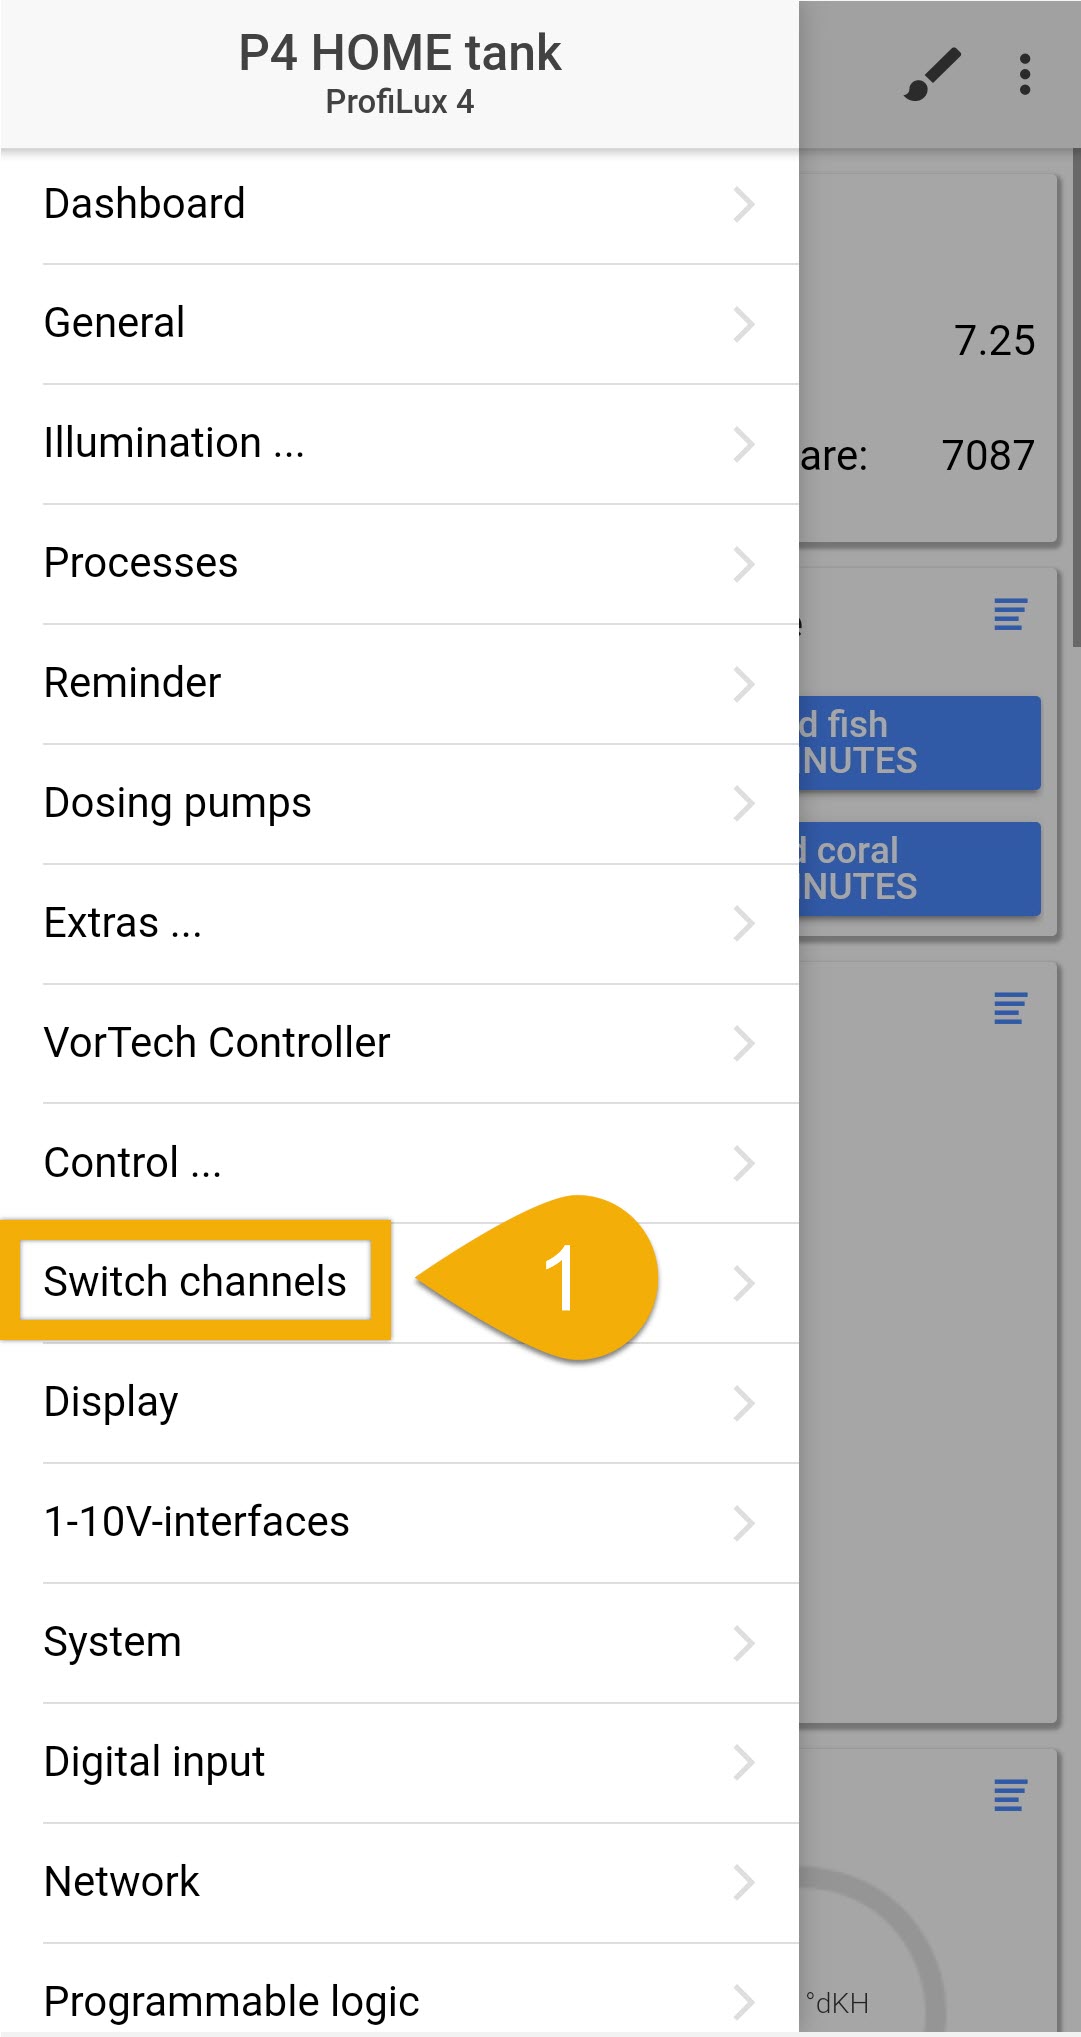Tap list icon above feed fish button
Screen dimensions: 1081x2037
click(x=1010, y=614)
